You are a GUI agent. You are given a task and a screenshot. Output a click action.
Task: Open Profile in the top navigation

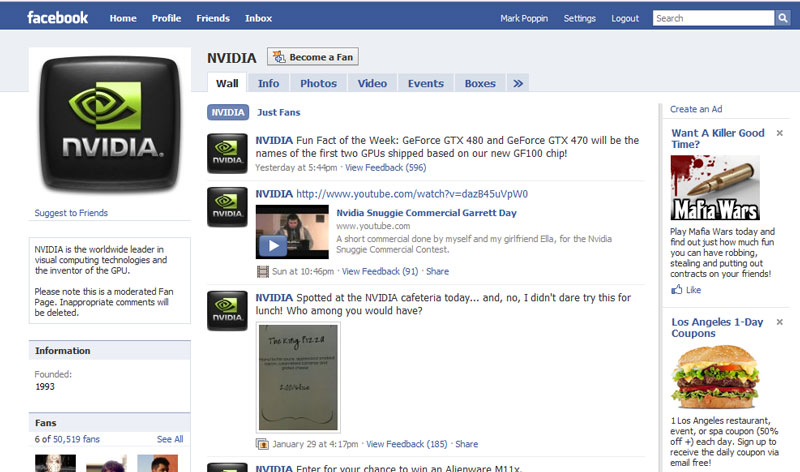[x=166, y=18]
